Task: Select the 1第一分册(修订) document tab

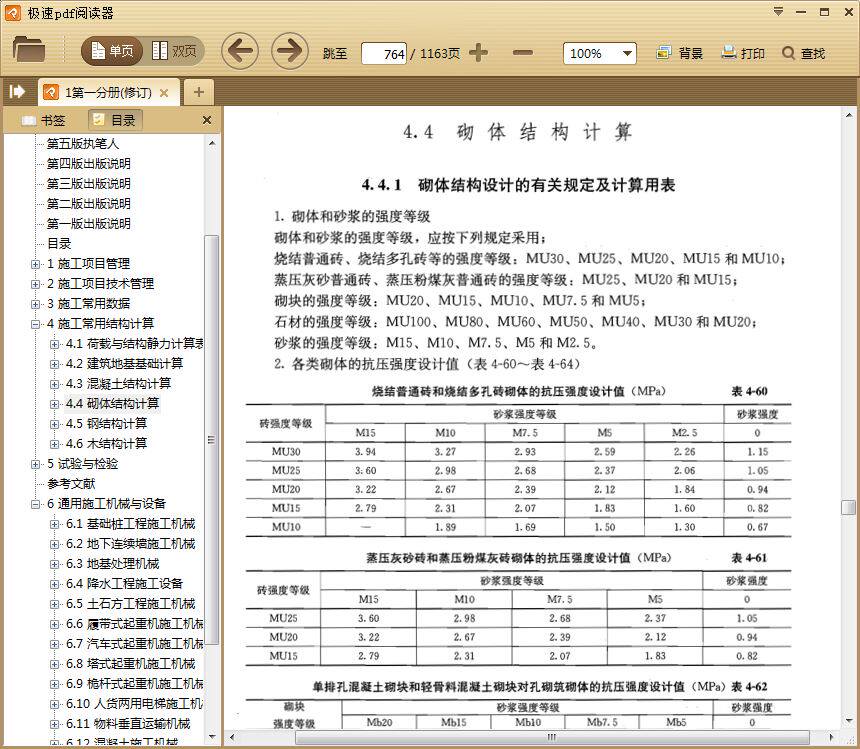Action: 108,93
